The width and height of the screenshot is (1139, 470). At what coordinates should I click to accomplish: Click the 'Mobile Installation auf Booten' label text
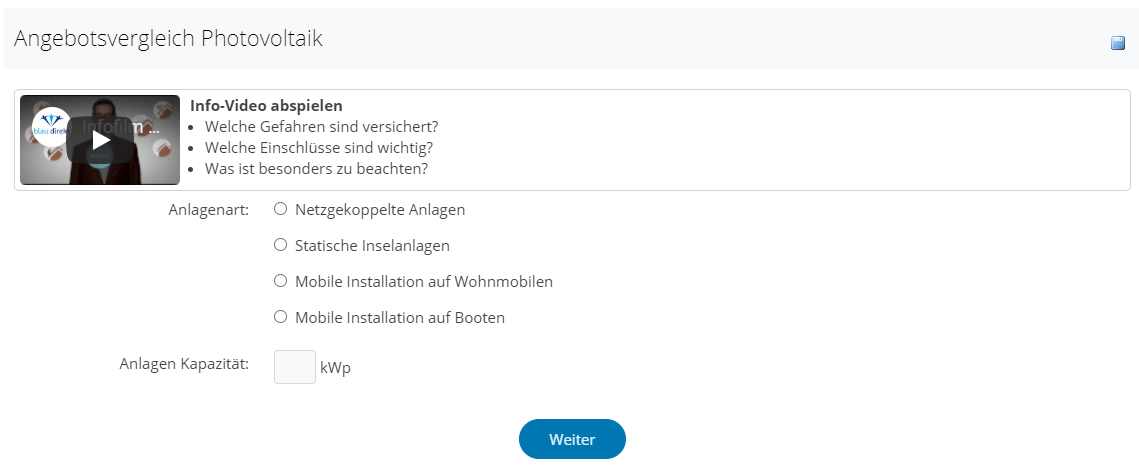[400, 318]
